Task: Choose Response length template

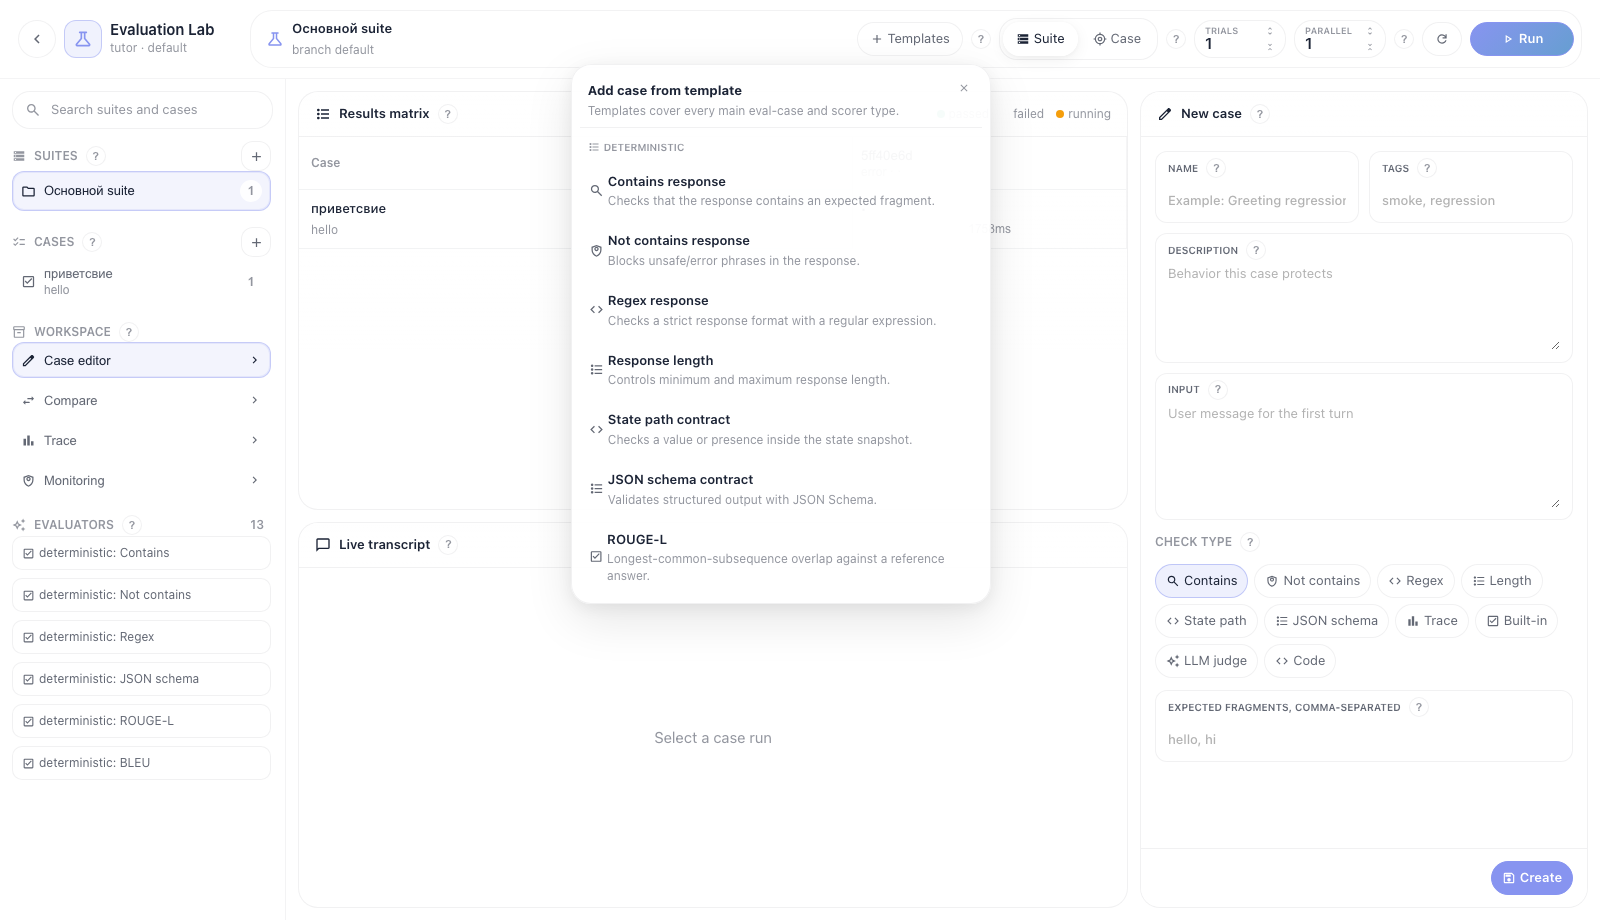Action: coord(780,370)
